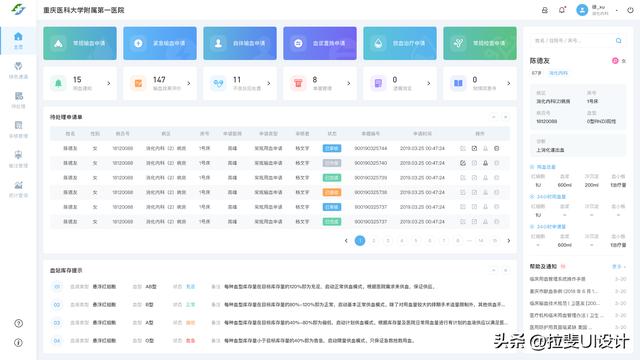Click the info circle icon in sidebar
This screenshot has height=360, width=640.
pyautogui.click(x=18, y=342)
